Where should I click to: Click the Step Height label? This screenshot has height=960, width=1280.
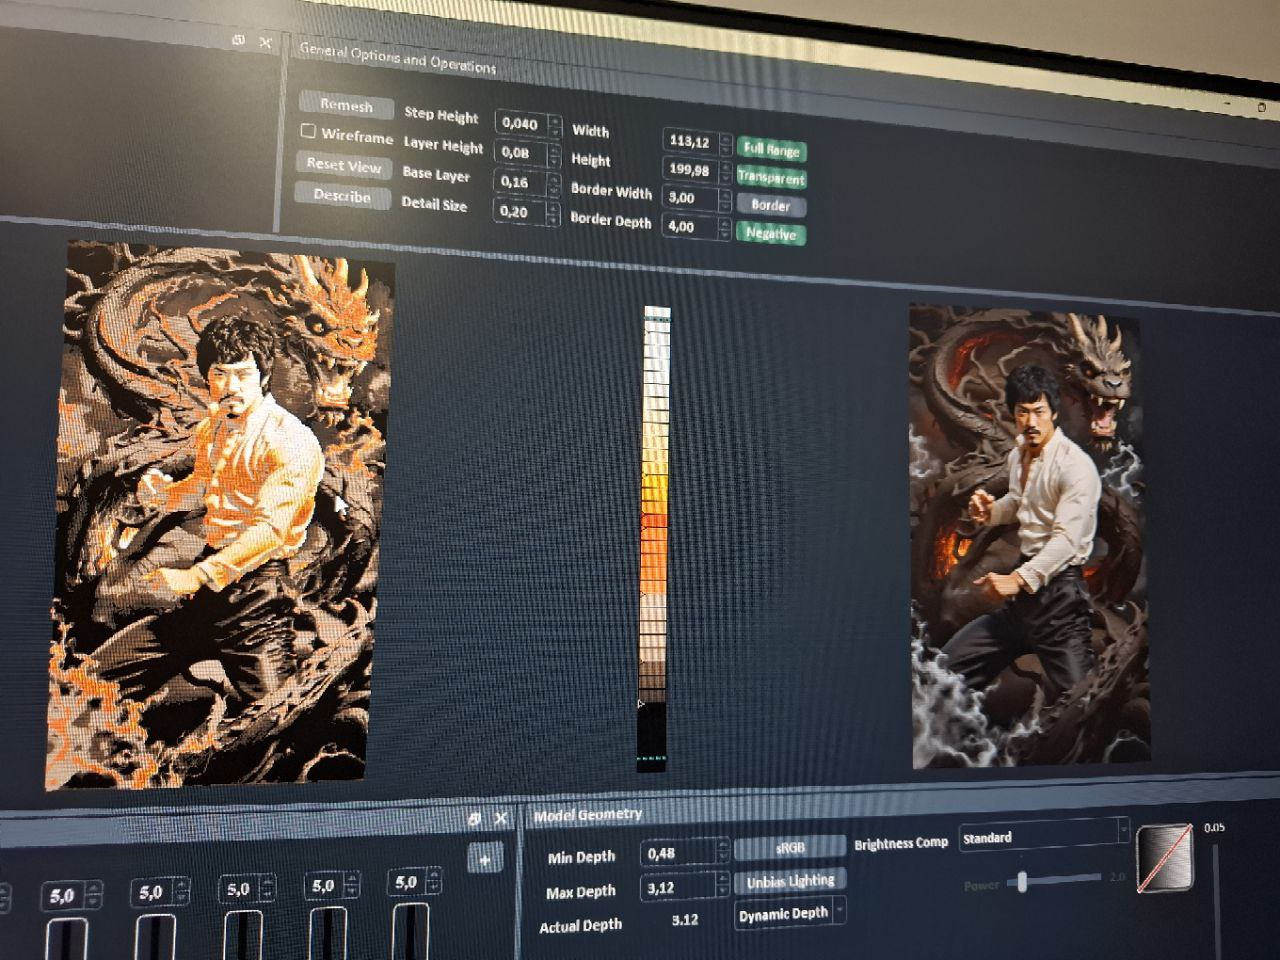click(441, 115)
